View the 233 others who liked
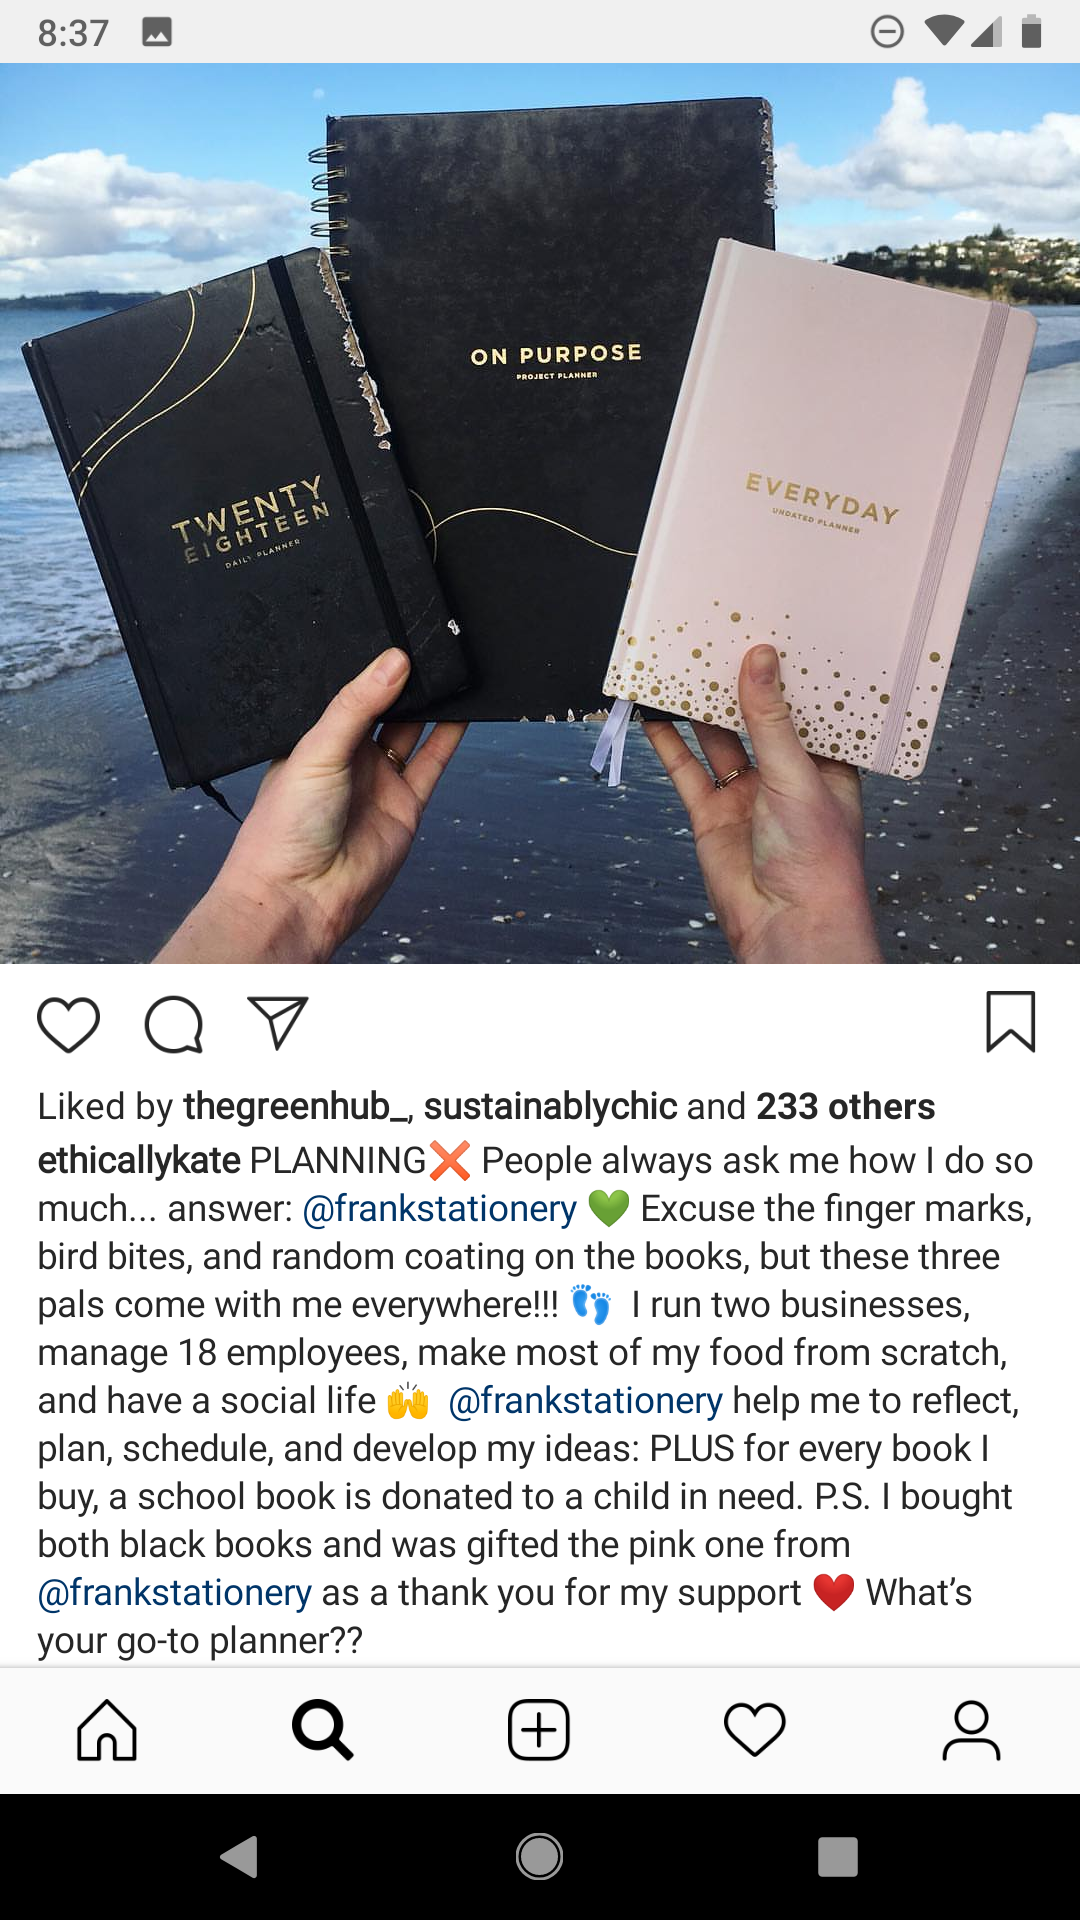 tap(845, 1106)
